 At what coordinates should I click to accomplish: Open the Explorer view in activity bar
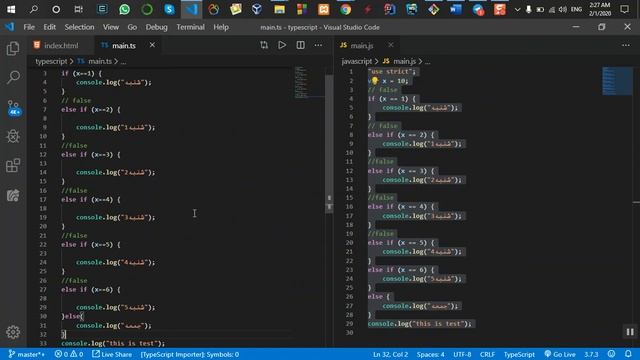[13, 49]
